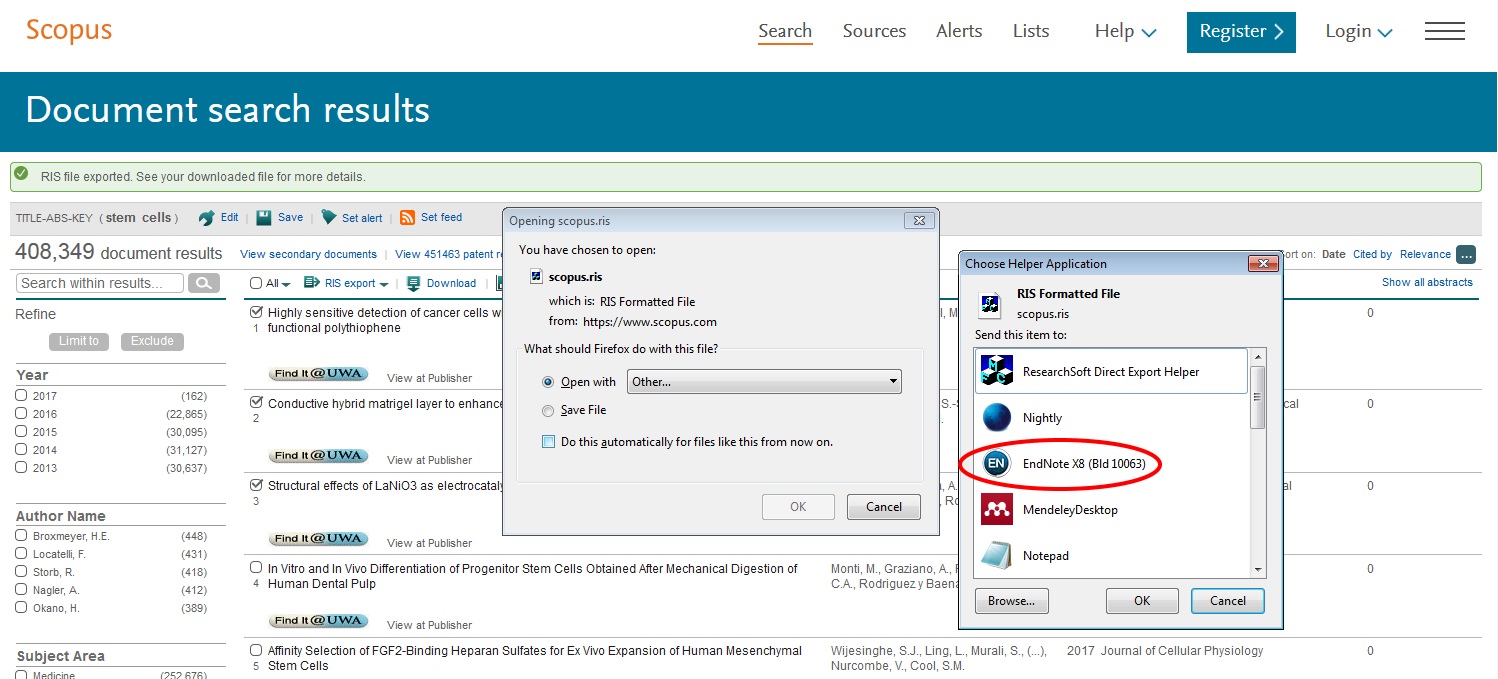This screenshot has height=679, width=1498.
Task: Close the Choose Helper Application dialog
Action: click(x=1264, y=264)
